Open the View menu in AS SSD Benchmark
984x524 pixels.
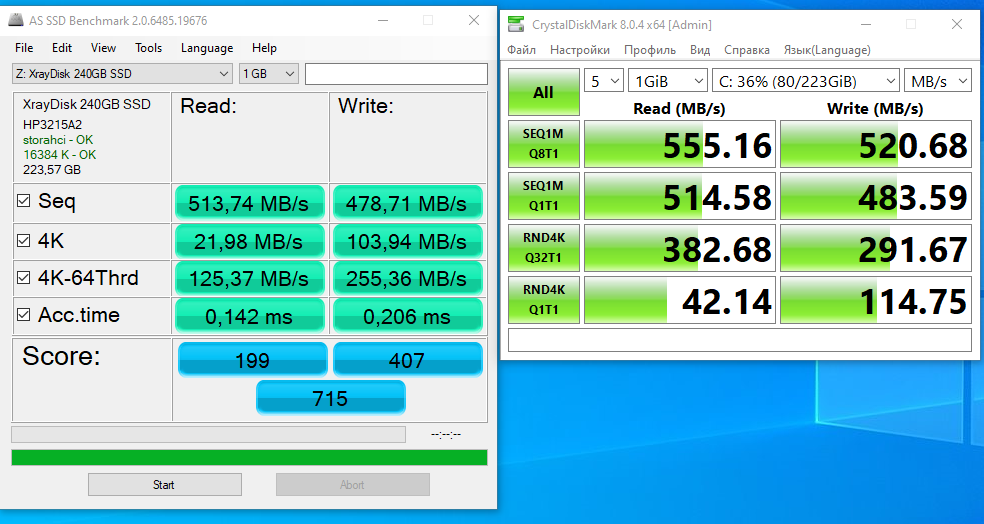(103, 48)
